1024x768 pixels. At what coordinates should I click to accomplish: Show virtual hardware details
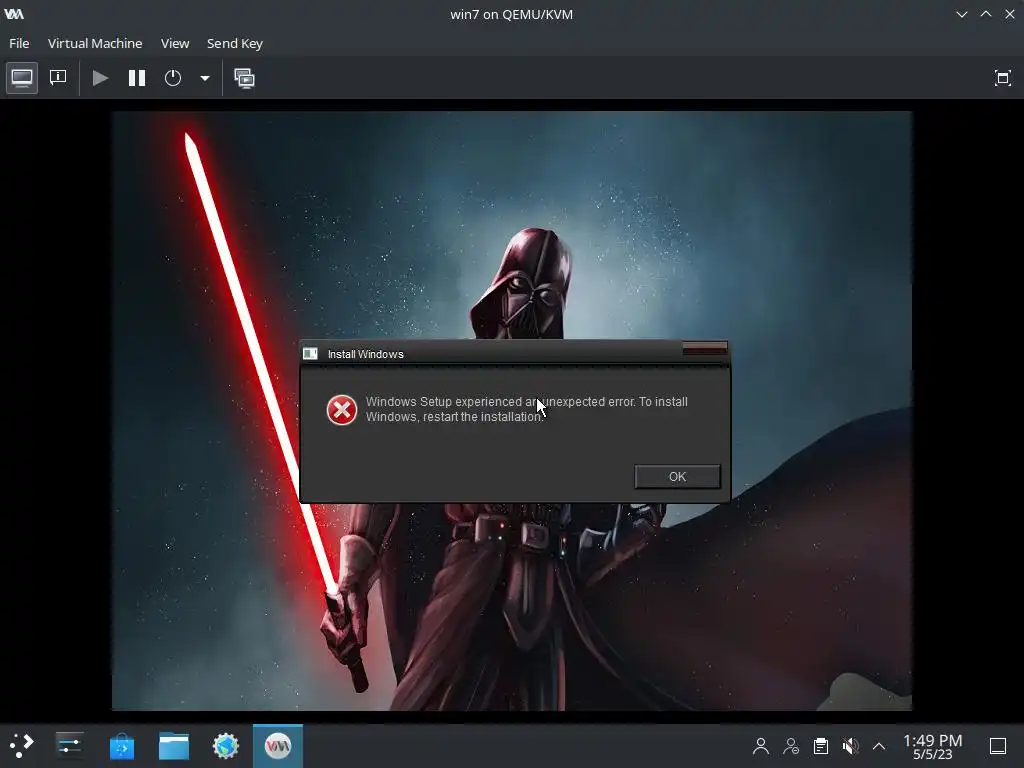tap(58, 78)
